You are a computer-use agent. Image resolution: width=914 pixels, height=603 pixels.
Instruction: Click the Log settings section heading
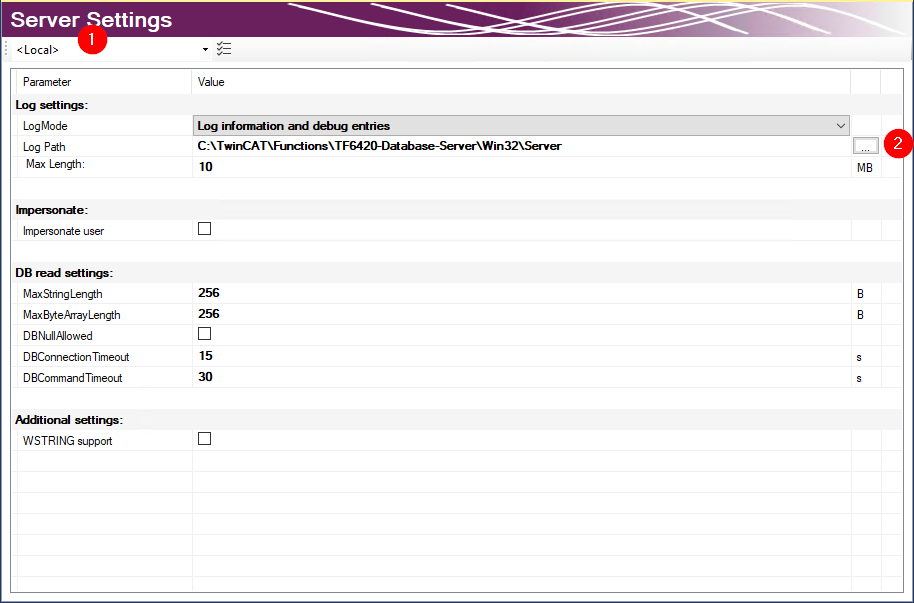tap(51, 105)
